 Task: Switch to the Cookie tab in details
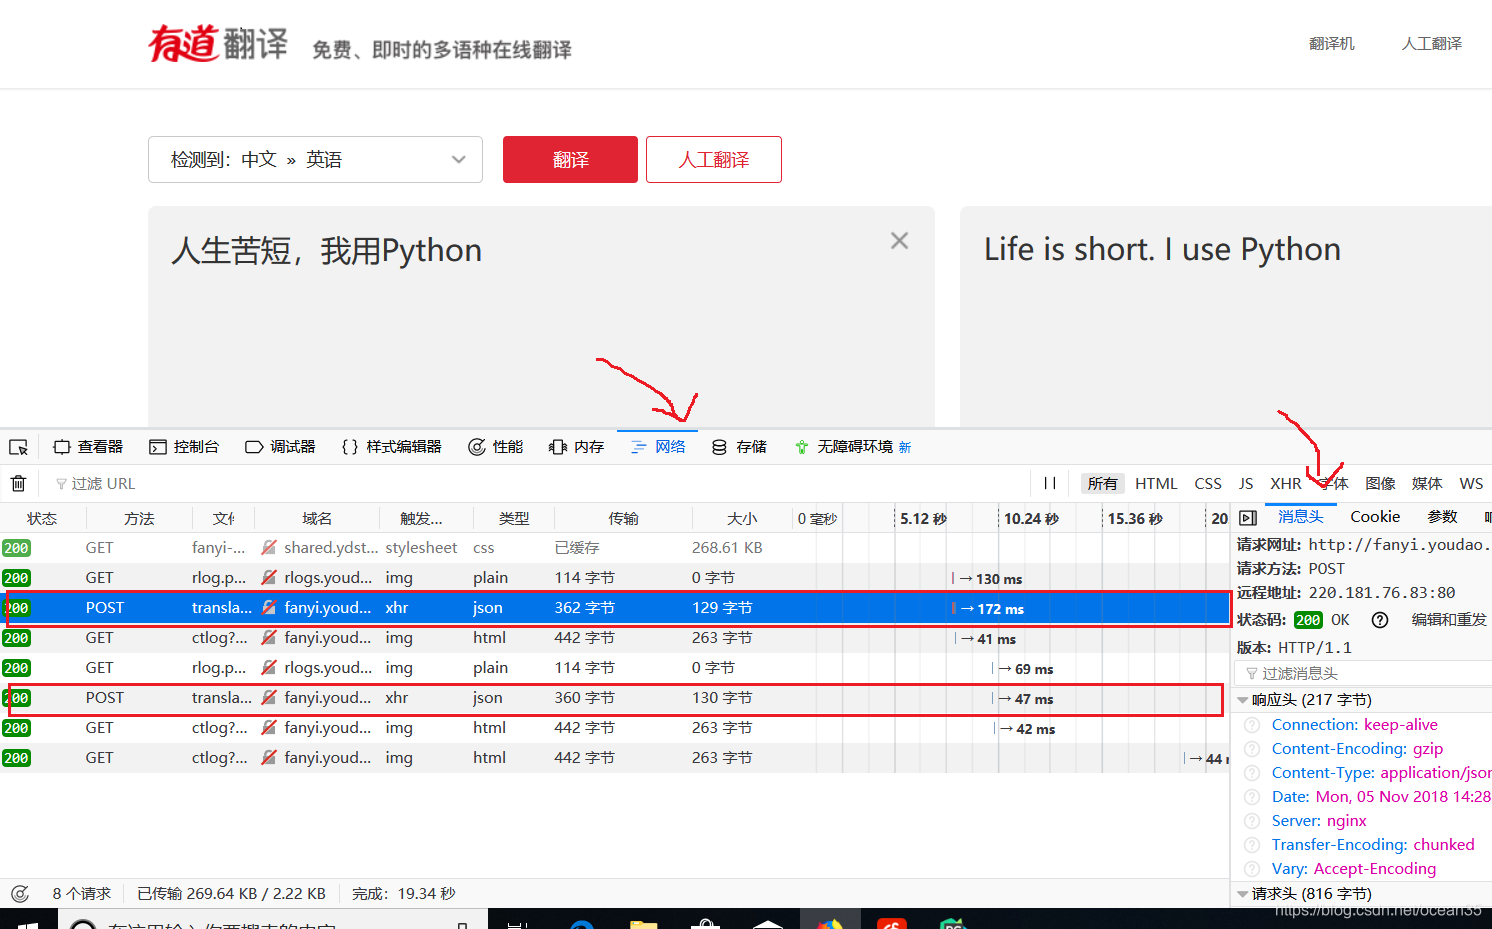point(1375,517)
